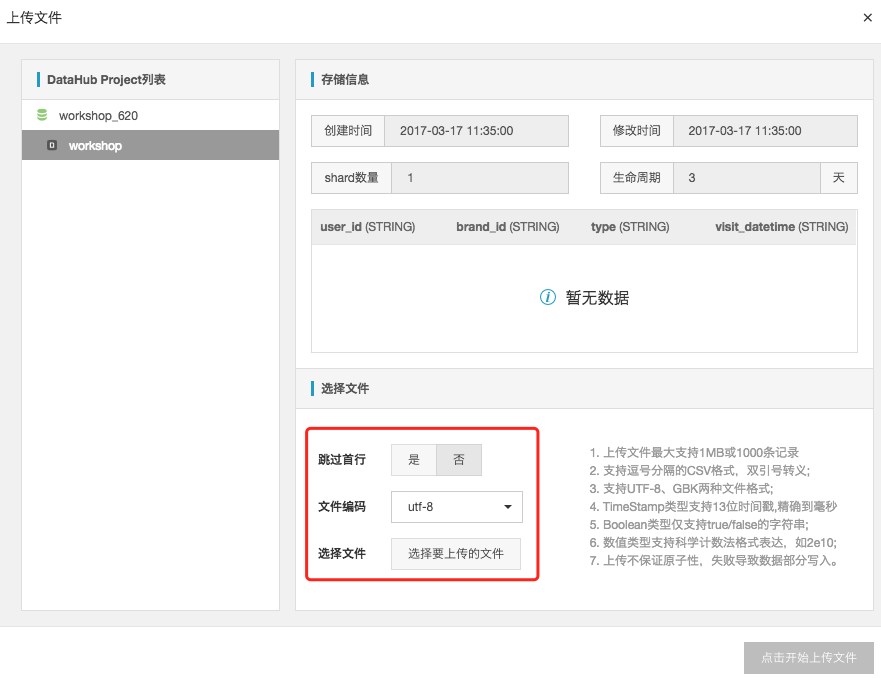Open the 文件编码 utf-8 dropdown
881x678 pixels.
click(x=456, y=507)
